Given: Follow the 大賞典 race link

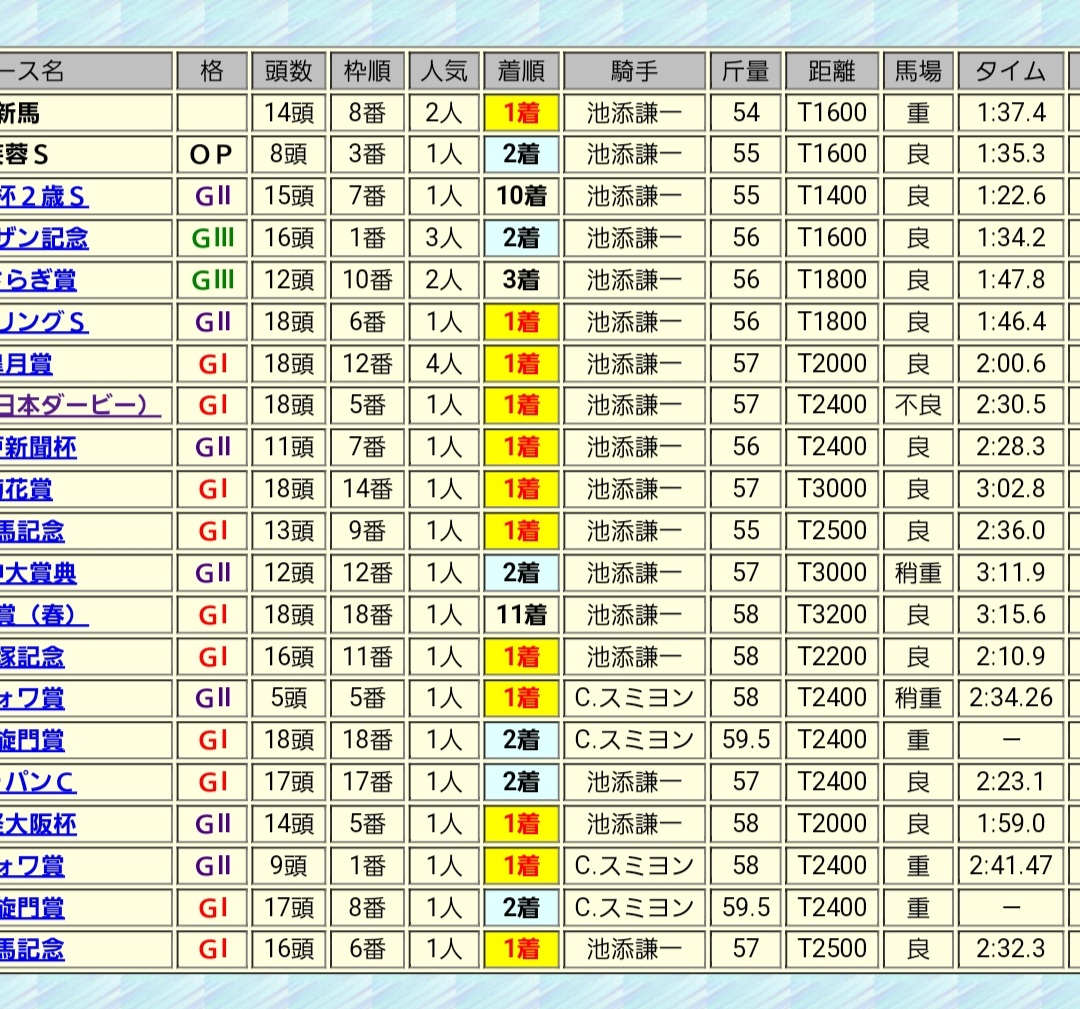Looking at the screenshot, I should pos(38,573).
